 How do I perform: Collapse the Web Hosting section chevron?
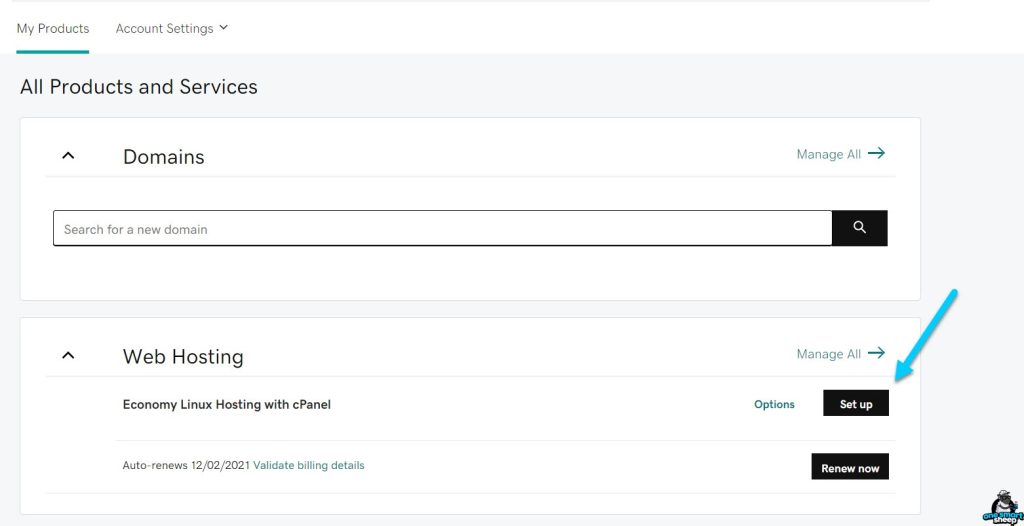[x=68, y=355]
